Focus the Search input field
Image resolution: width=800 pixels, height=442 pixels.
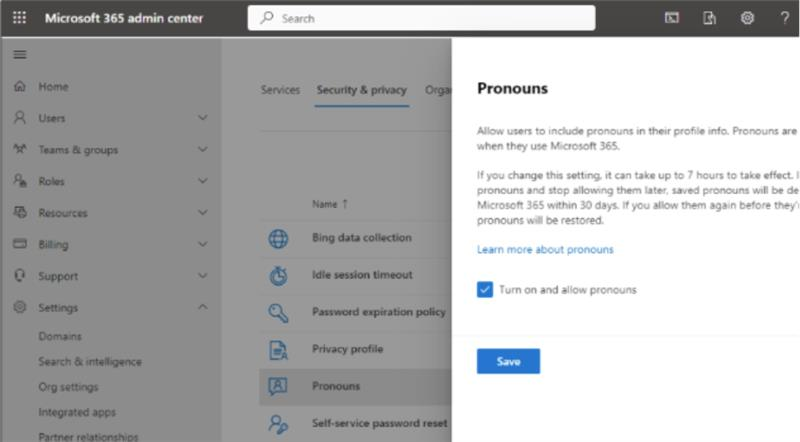coord(421,18)
